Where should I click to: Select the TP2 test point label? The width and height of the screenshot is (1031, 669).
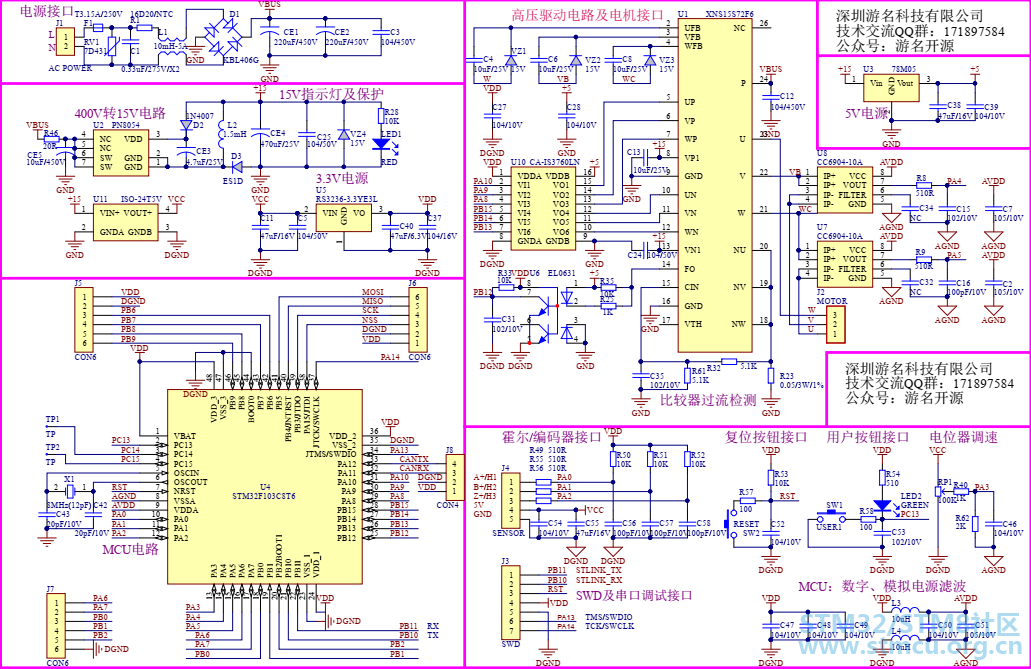pyautogui.click(x=52, y=447)
